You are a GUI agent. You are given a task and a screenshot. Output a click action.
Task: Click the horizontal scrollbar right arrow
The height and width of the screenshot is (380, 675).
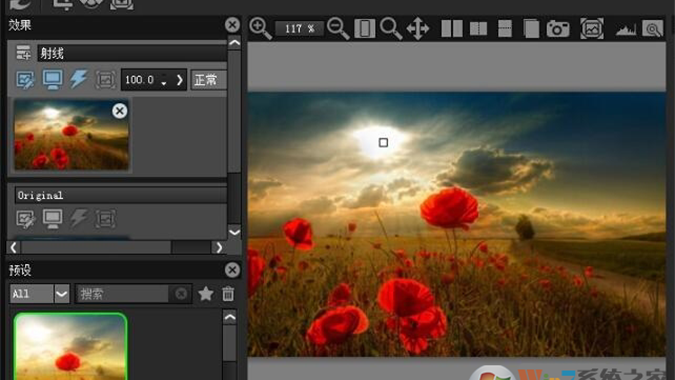pos(219,247)
